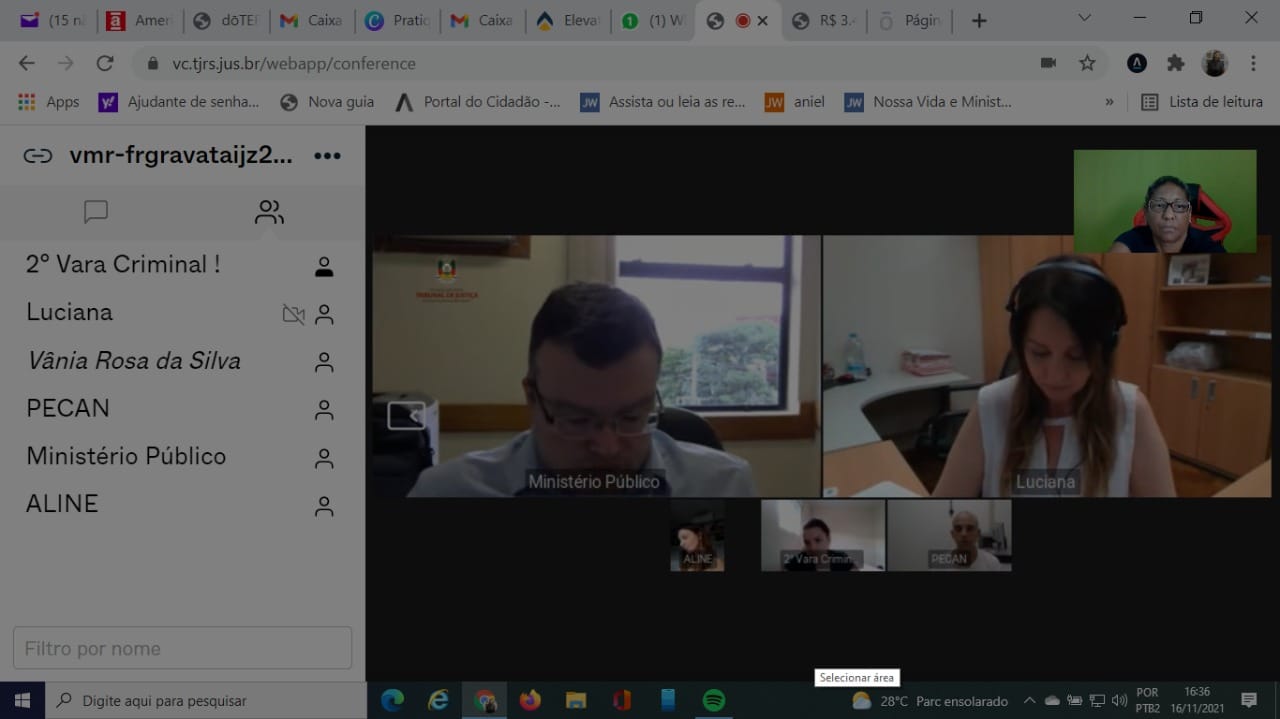Open the chat panel icon
Screen dimensions: 1280x719
(96, 212)
